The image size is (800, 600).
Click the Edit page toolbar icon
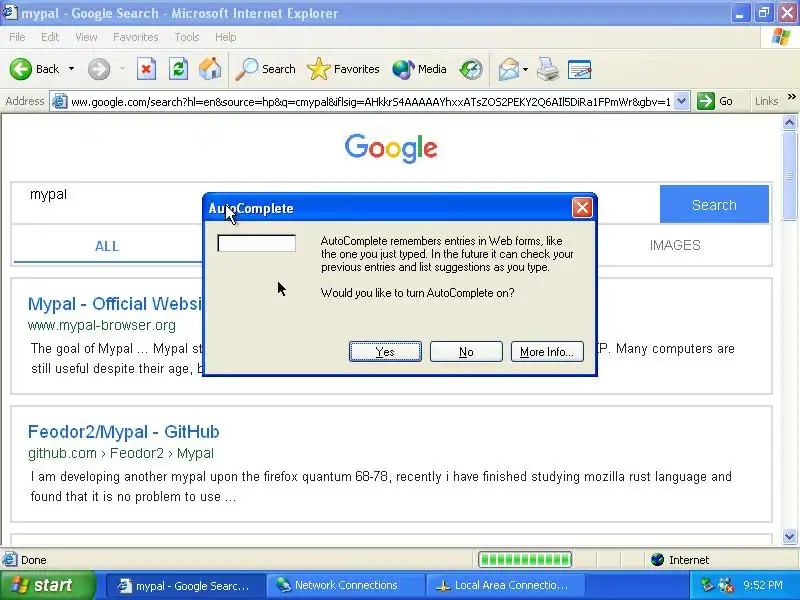click(579, 69)
